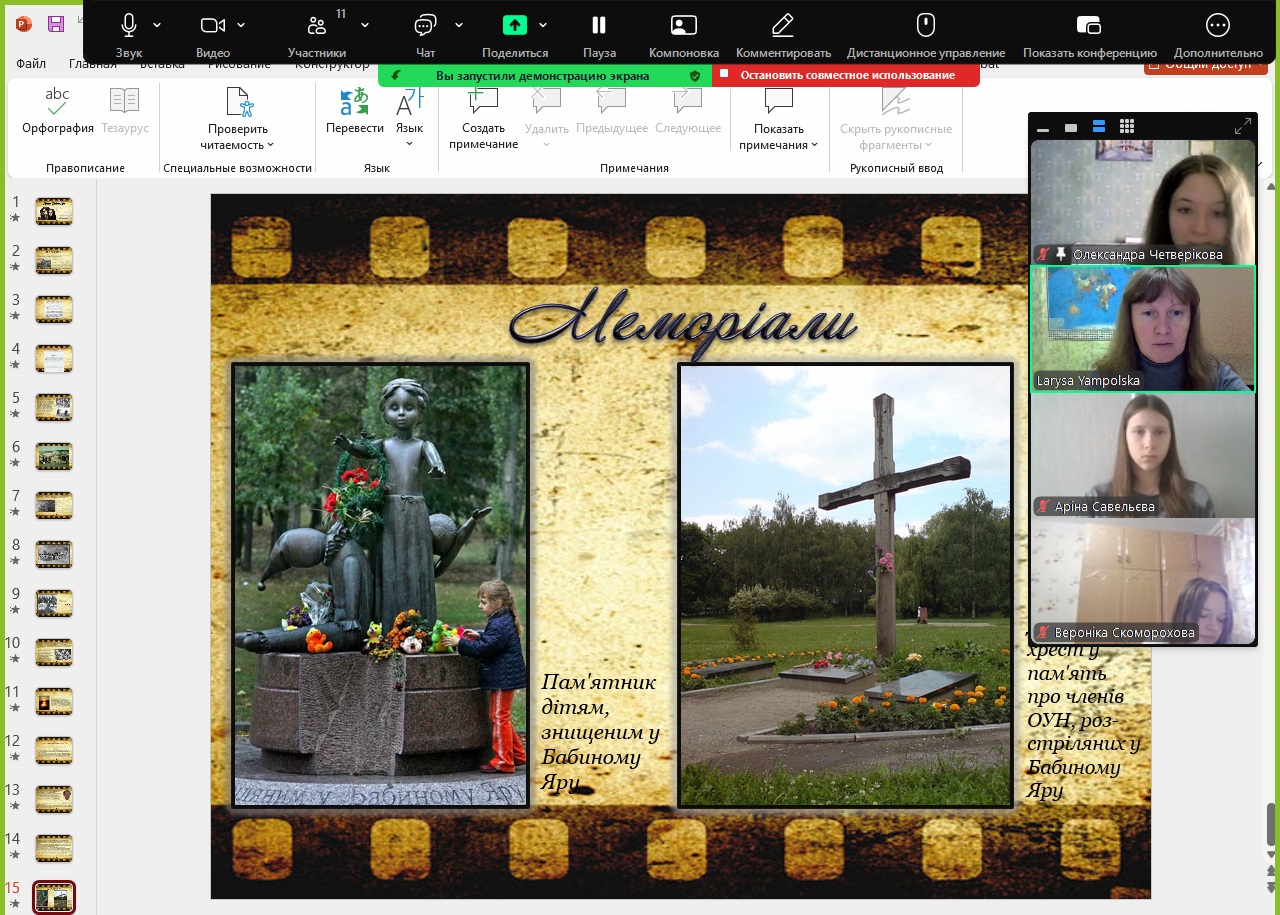Viewport: 1280px width, 915px height.
Task: Open the Файл menu
Action: (x=31, y=64)
